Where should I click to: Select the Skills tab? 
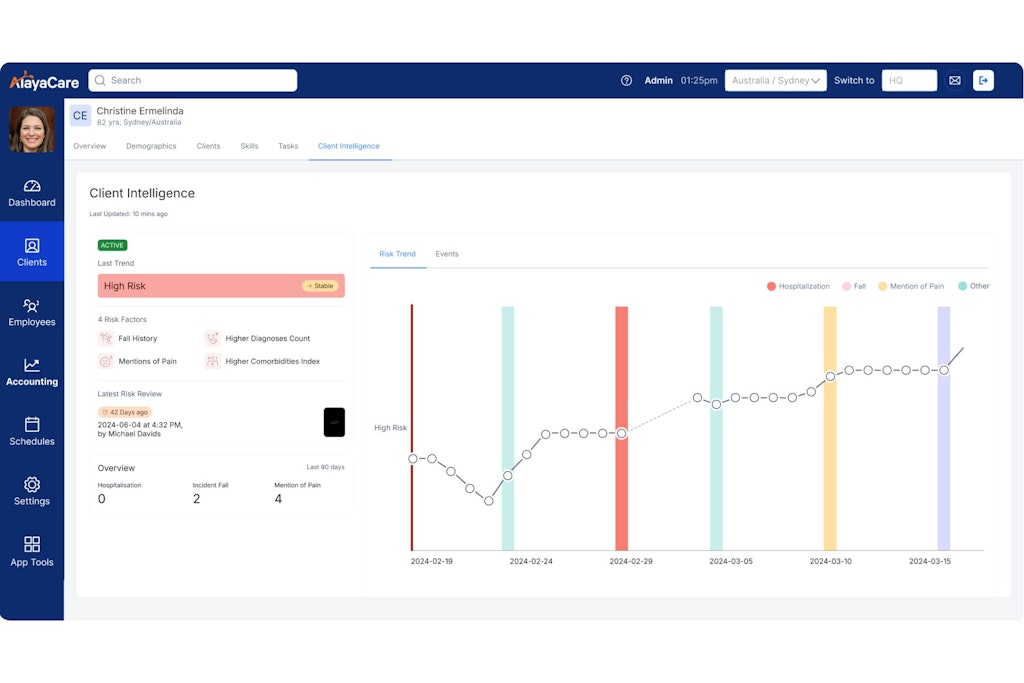249,146
